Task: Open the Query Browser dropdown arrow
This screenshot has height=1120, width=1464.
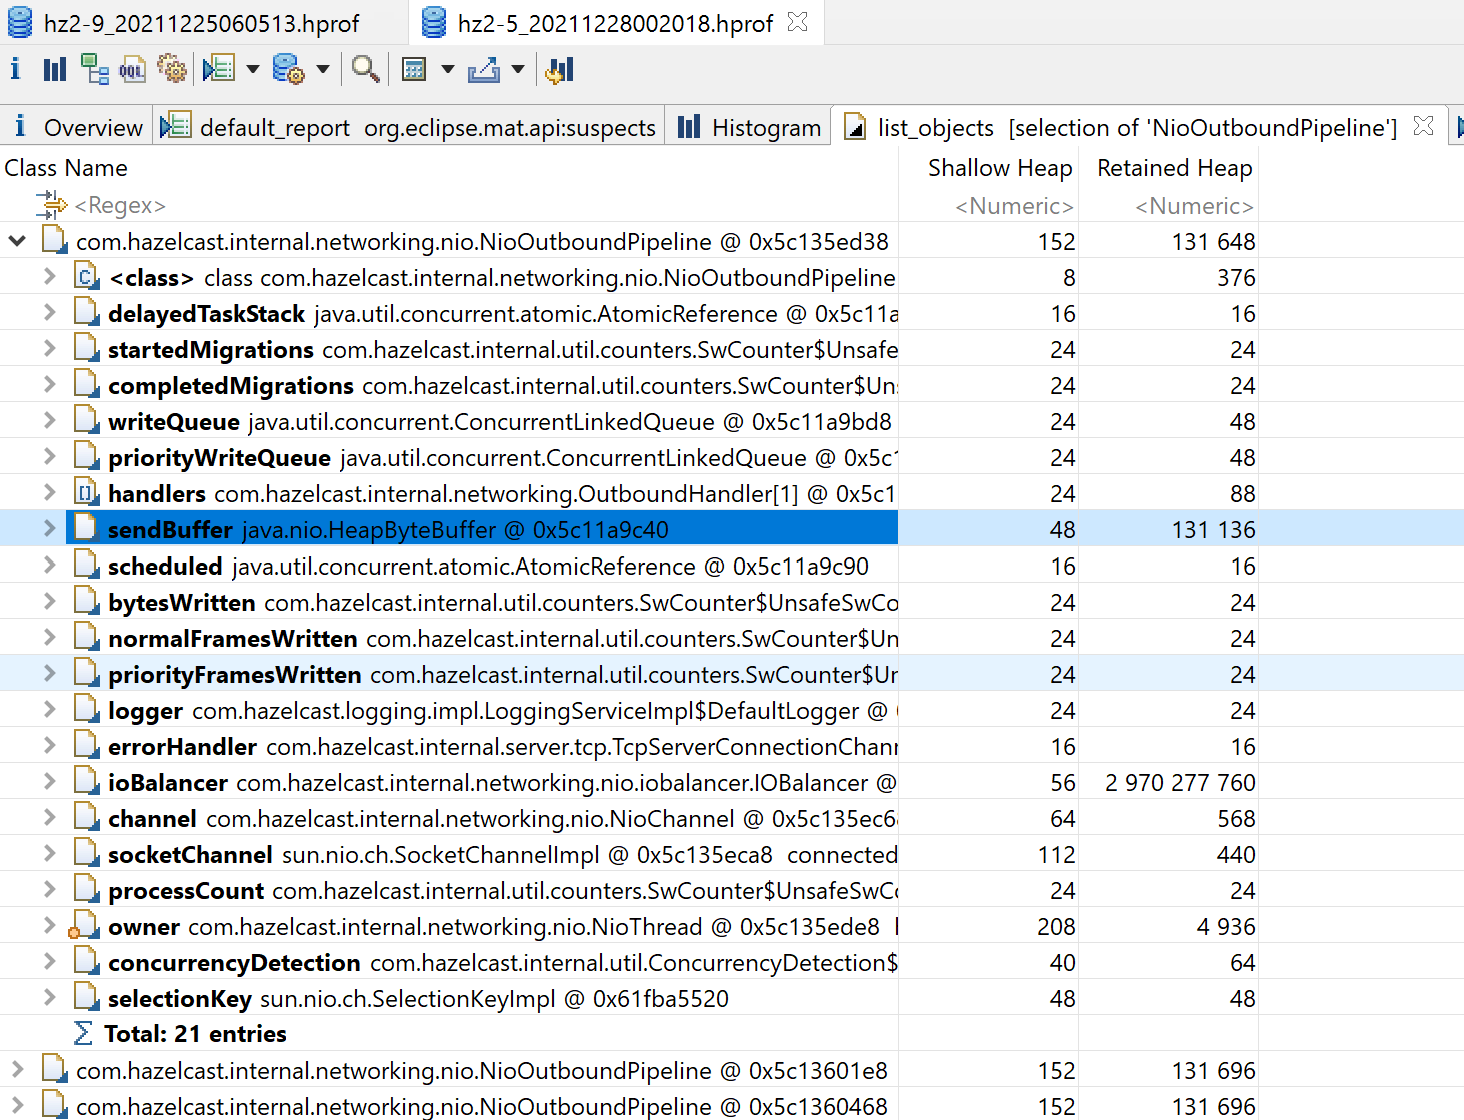Action: pos(322,70)
